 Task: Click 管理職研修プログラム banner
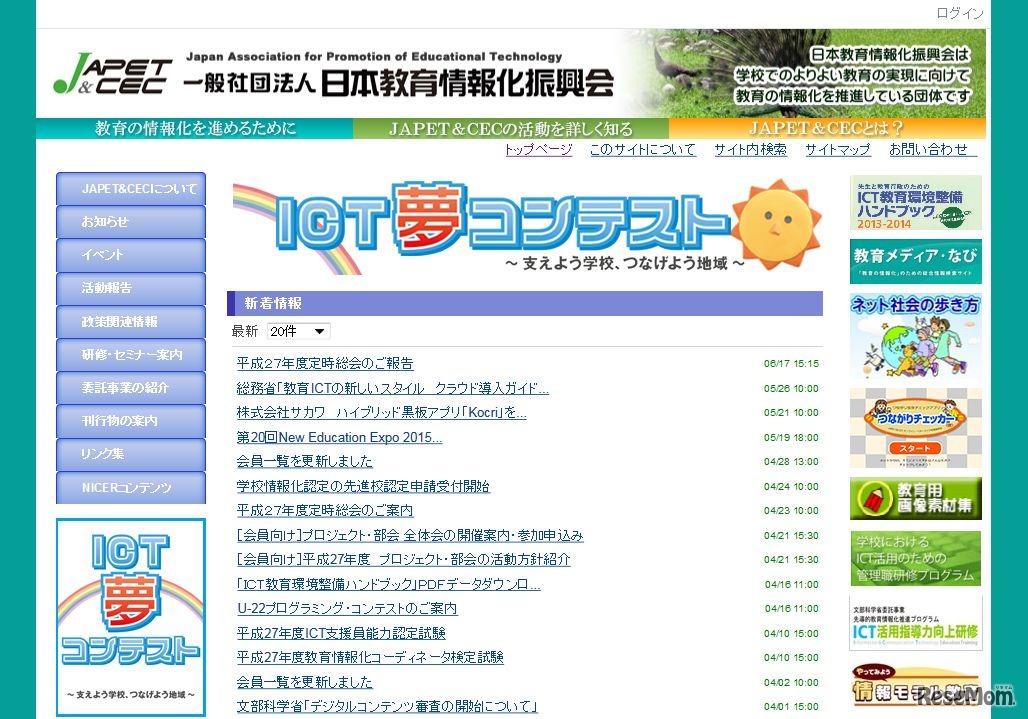[x=915, y=558]
